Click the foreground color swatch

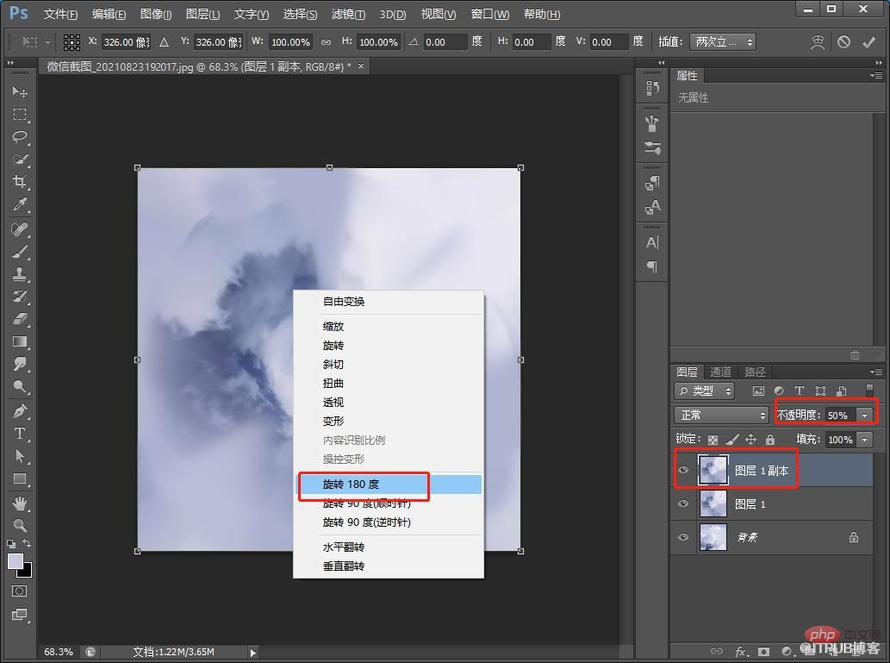point(15,561)
